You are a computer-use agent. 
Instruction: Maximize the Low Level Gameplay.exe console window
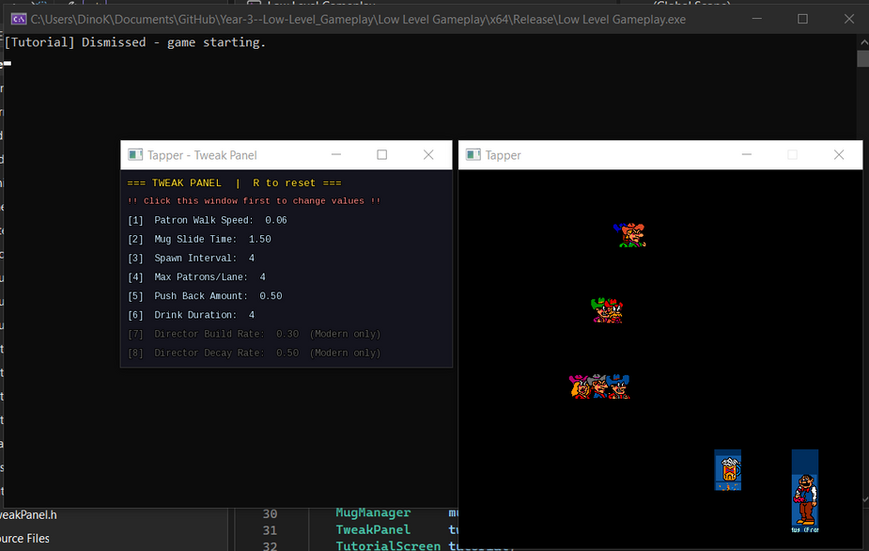pos(802,19)
